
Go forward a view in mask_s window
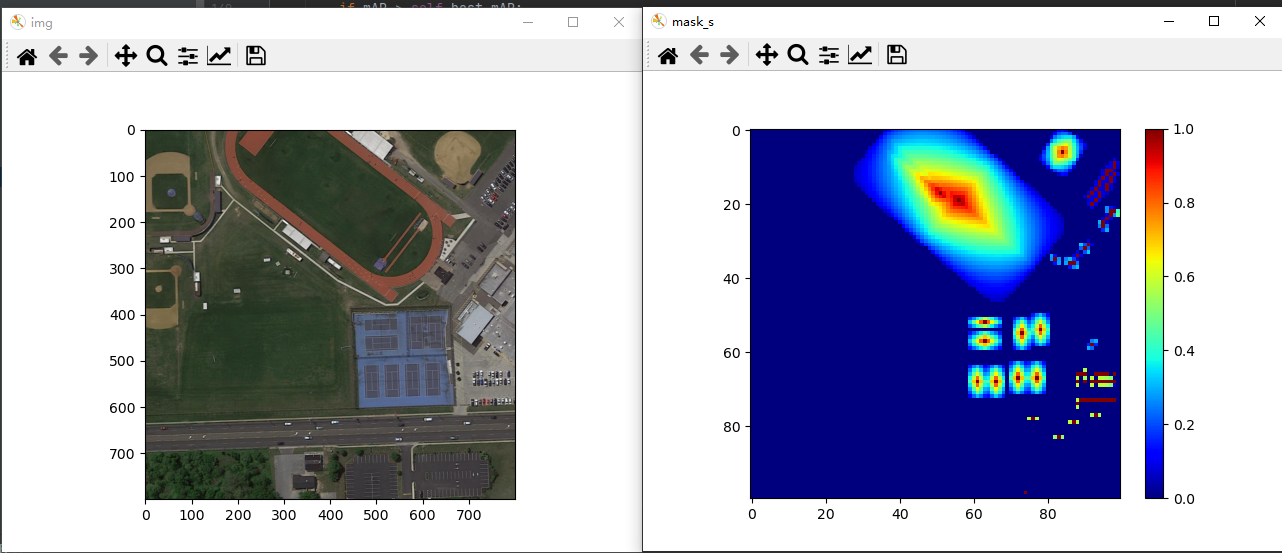point(729,55)
